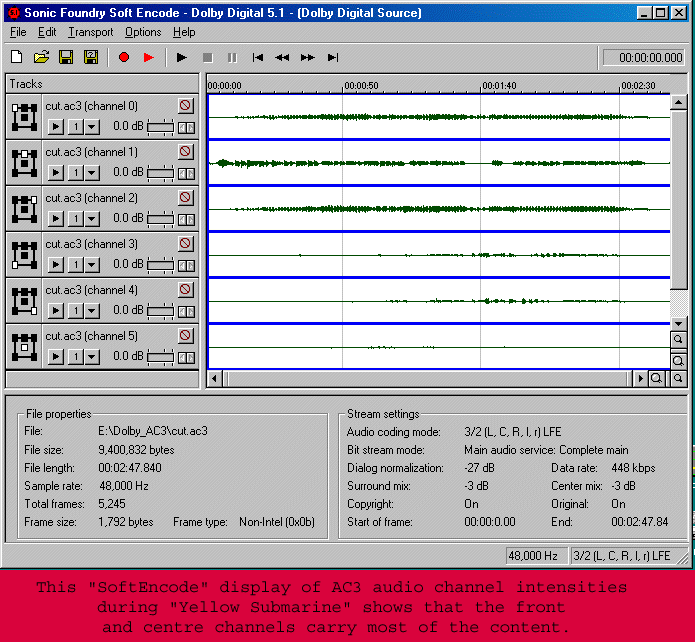695x642 pixels.
Task: Click the skip-to-end transport button
Action: [333, 58]
